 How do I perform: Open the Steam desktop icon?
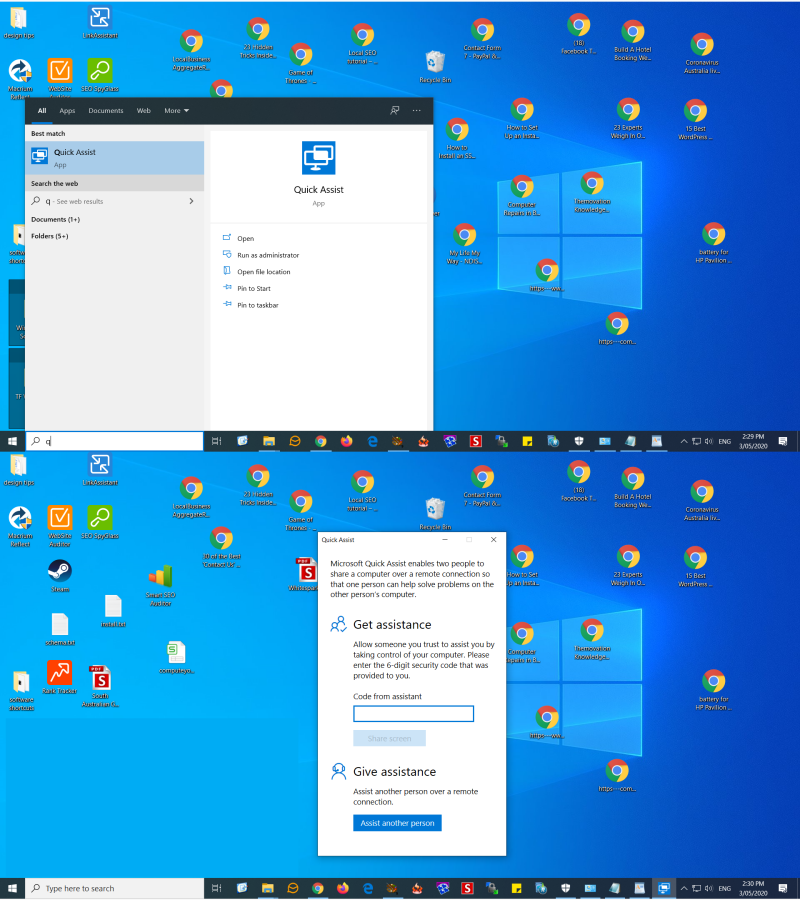[x=60, y=575]
